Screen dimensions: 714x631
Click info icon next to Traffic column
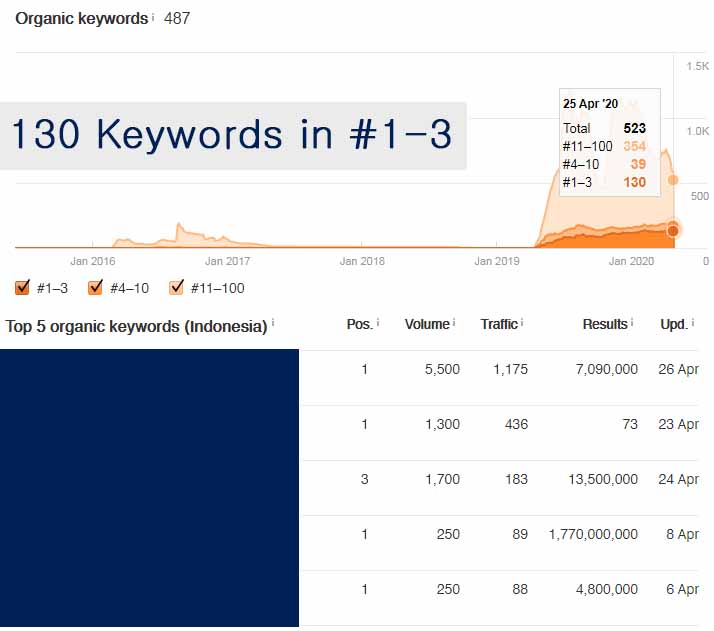(x=522, y=322)
